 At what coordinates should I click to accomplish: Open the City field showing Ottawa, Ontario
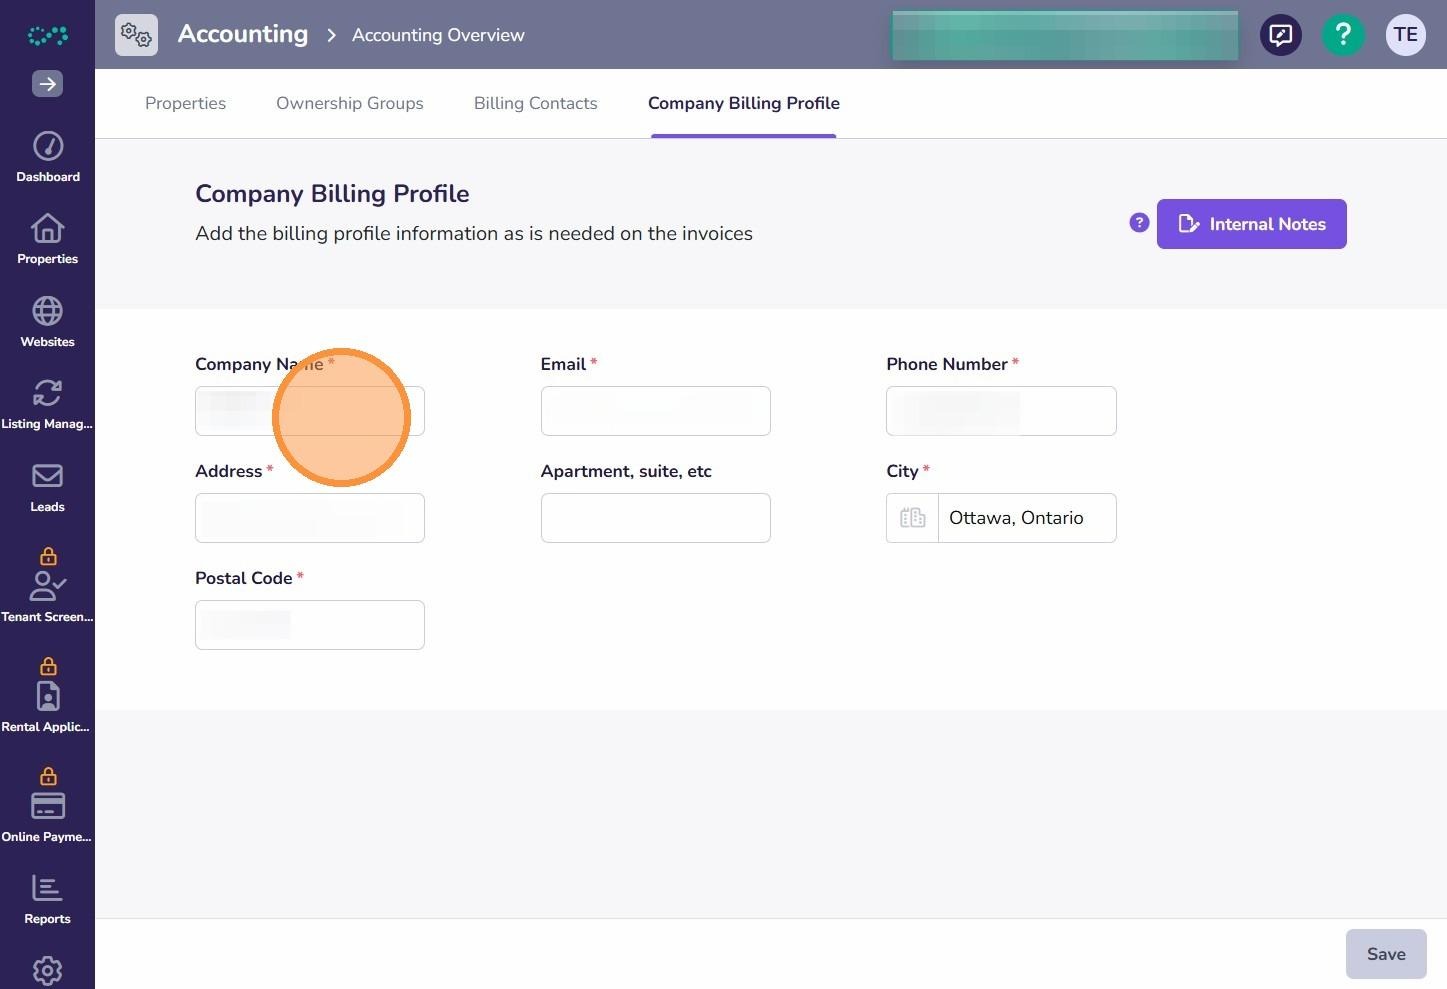click(x=1001, y=518)
